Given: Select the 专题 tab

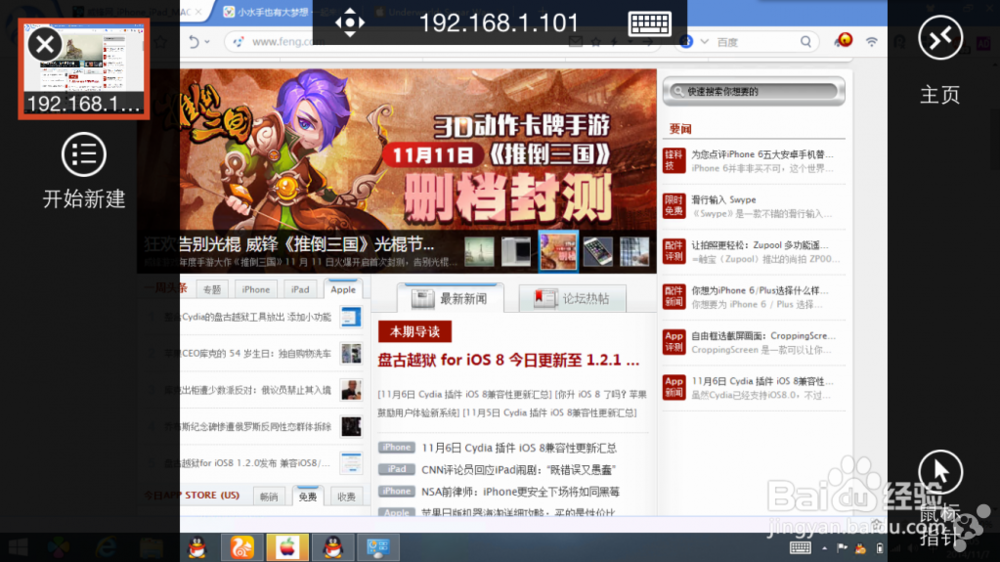Looking at the screenshot, I should [x=212, y=289].
